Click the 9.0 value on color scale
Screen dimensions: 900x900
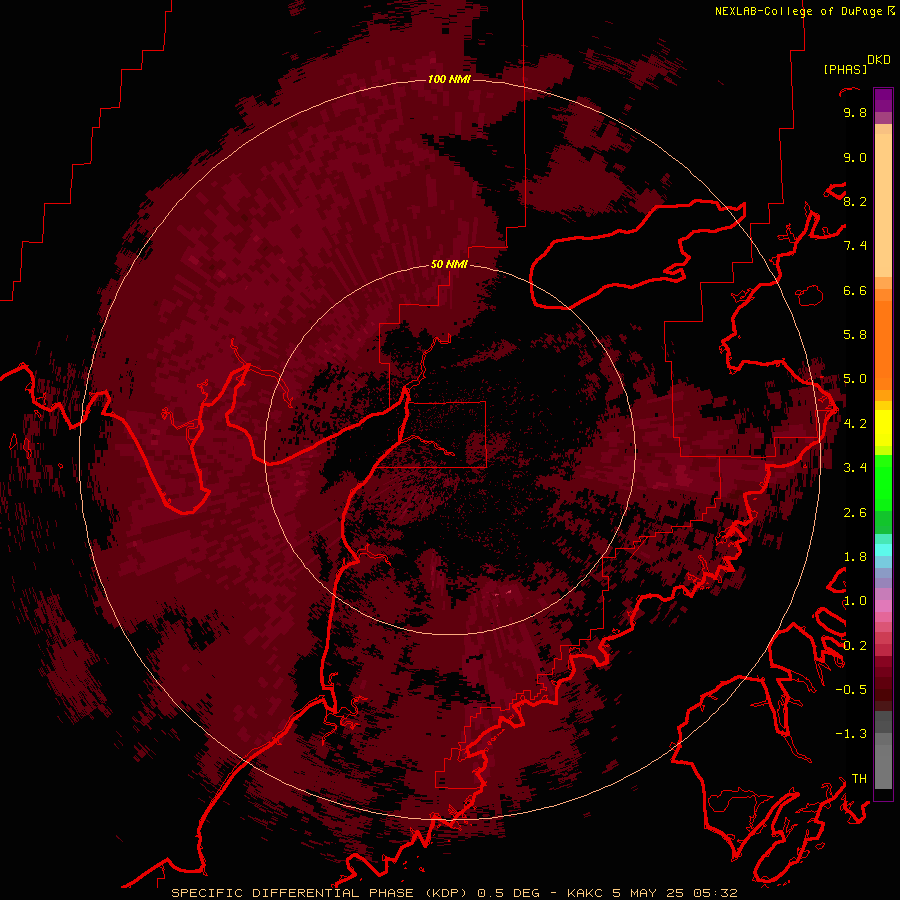pos(855,157)
